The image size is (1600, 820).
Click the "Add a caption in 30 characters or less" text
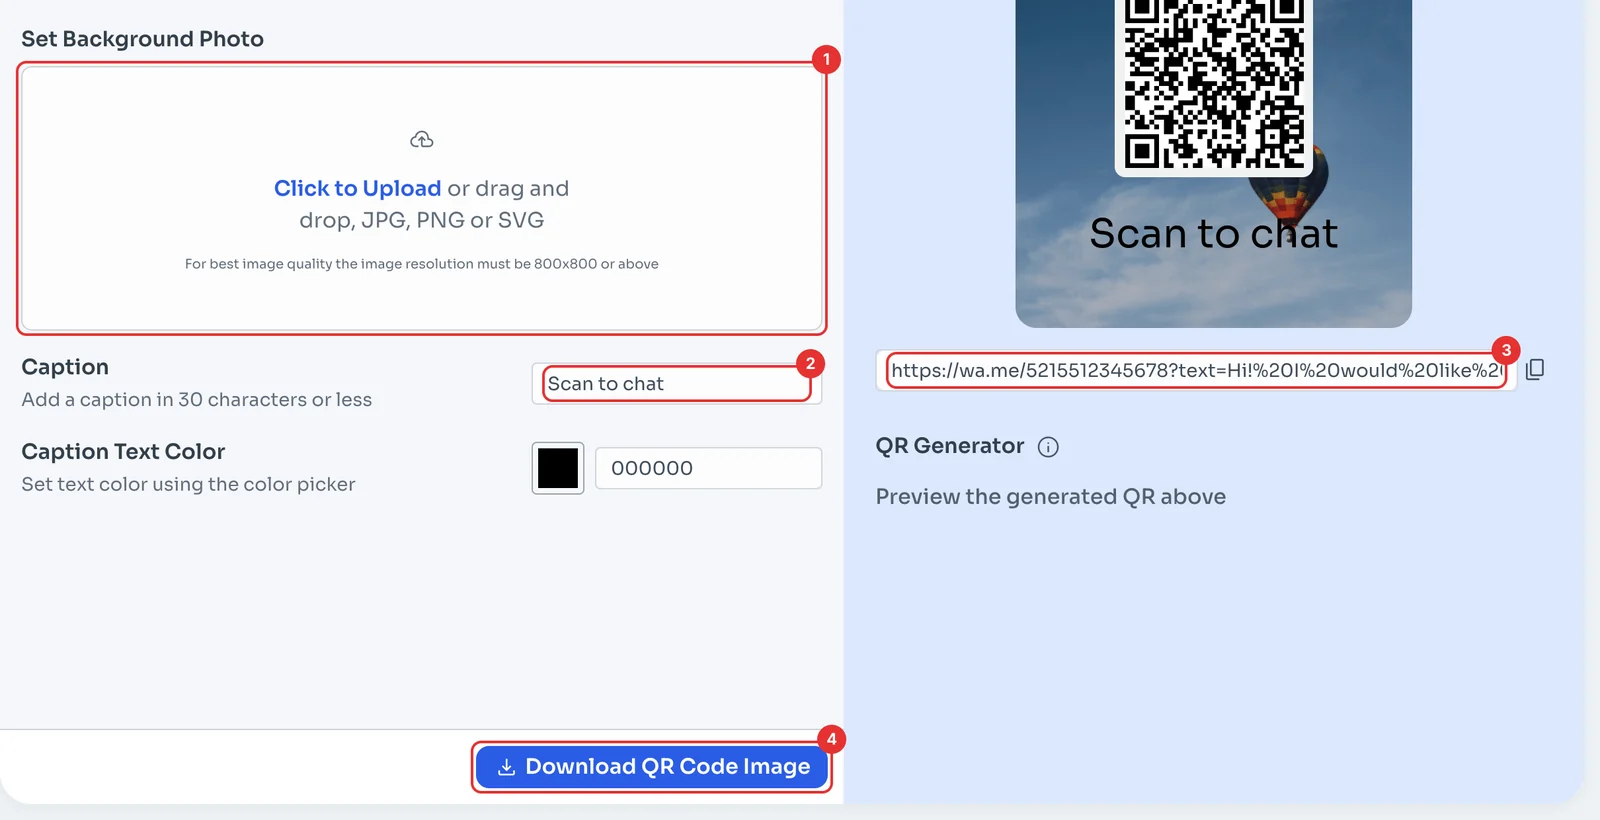[x=197, y=400]
